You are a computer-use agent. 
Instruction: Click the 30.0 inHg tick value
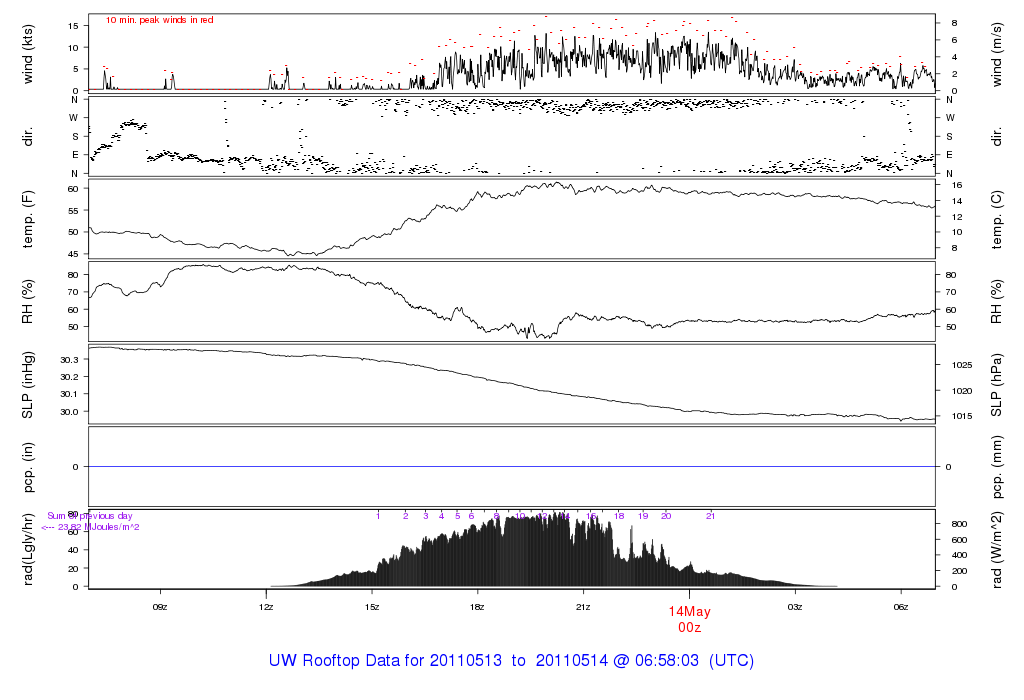coord(69,411)
